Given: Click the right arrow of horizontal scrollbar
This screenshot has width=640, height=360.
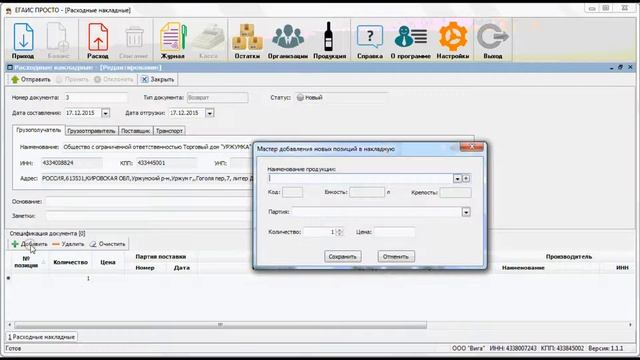Looking at the screenshot, I should [x=630, y=325].
